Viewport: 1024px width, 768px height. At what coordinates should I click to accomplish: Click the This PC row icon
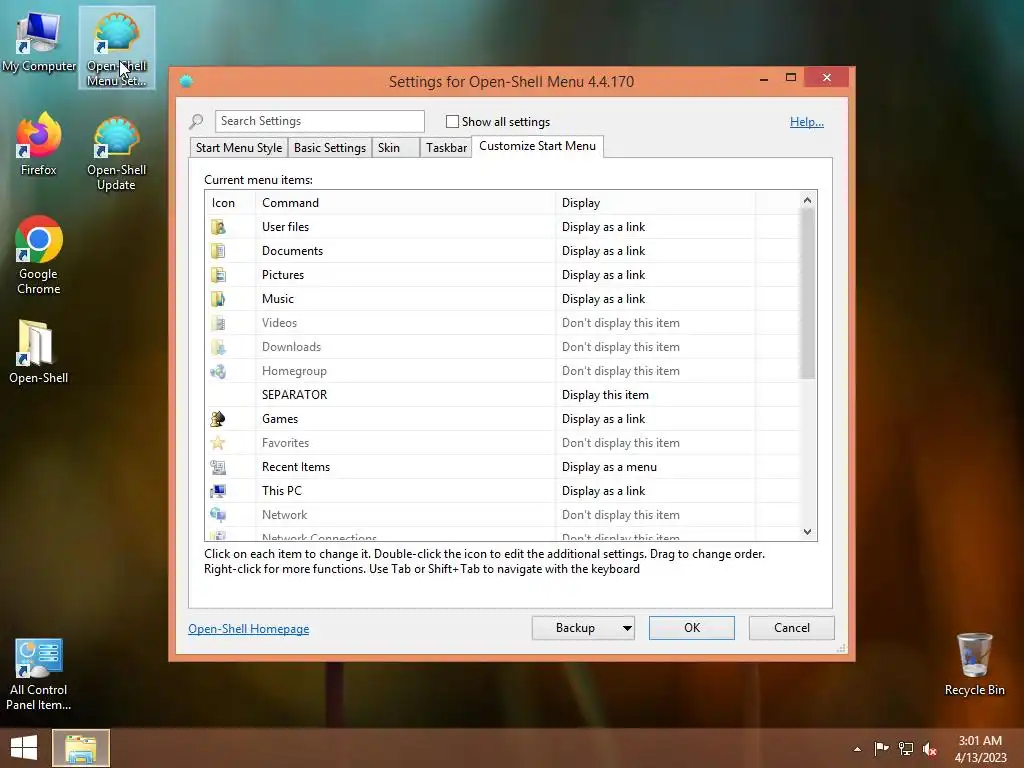click(218, 491)
